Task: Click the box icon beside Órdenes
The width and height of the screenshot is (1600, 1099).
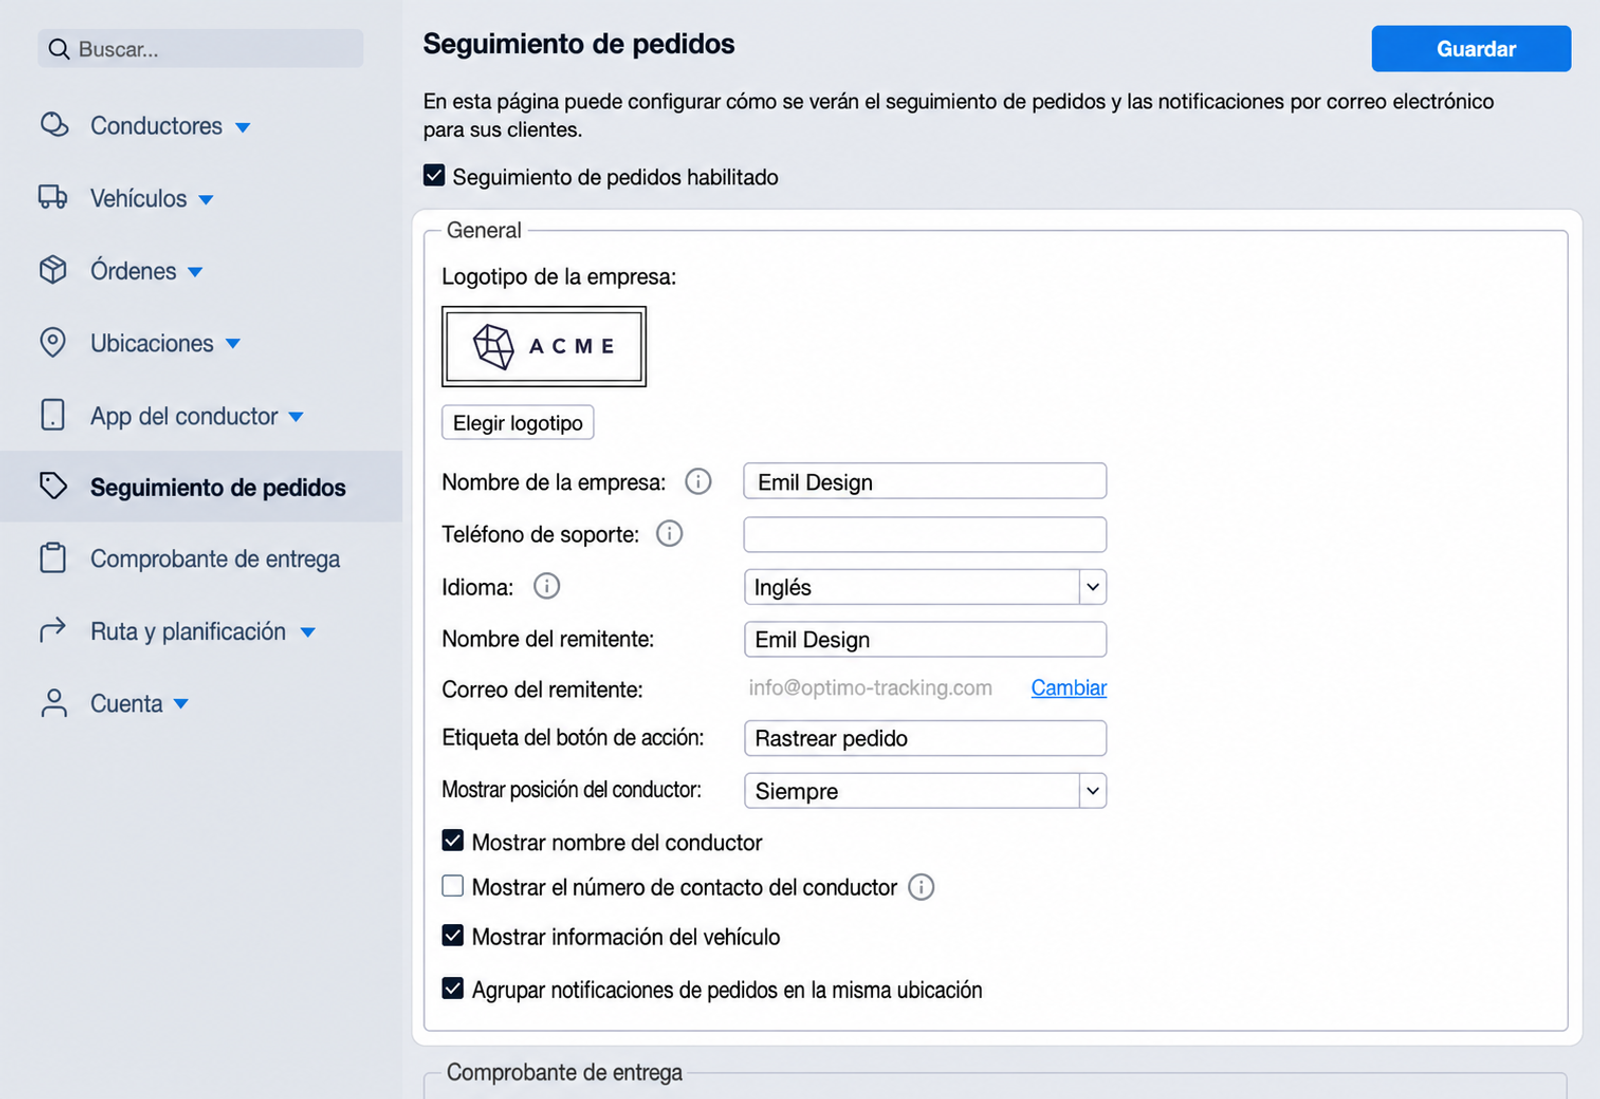Action: (53, 270)
